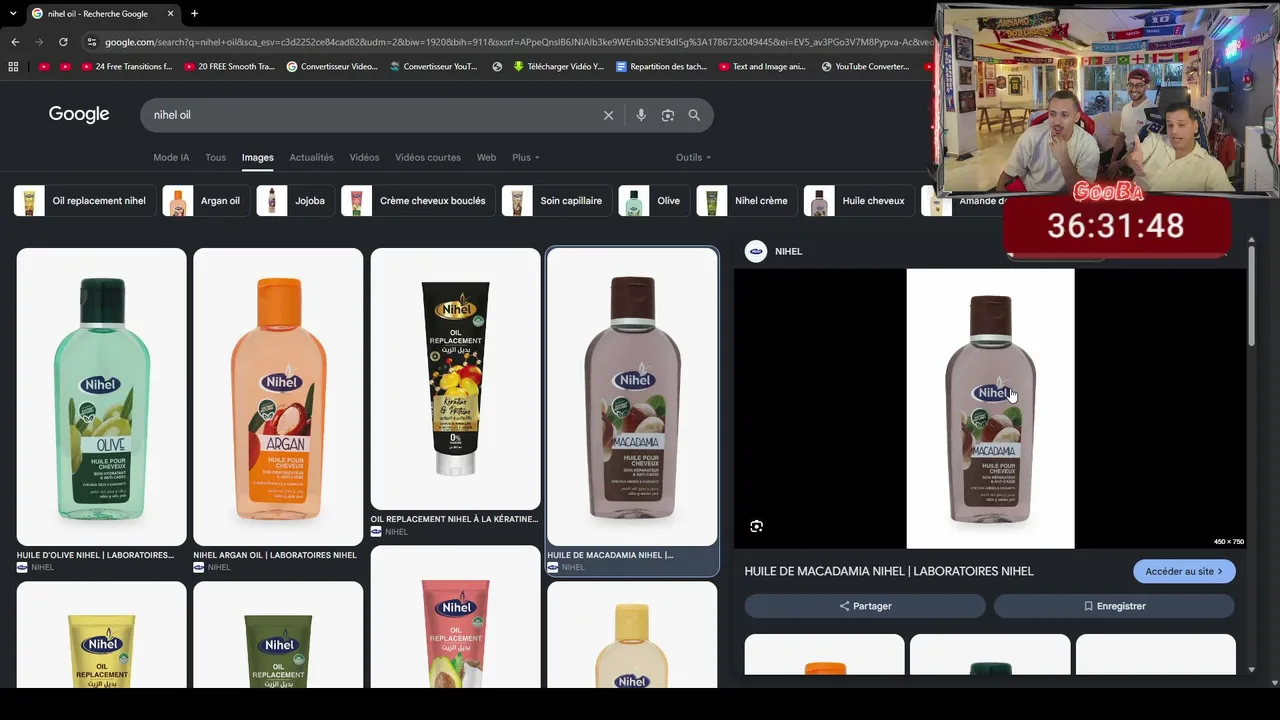
Task: Click the NIHEL source logo in preview panel
Action: (x=756, y=251)
